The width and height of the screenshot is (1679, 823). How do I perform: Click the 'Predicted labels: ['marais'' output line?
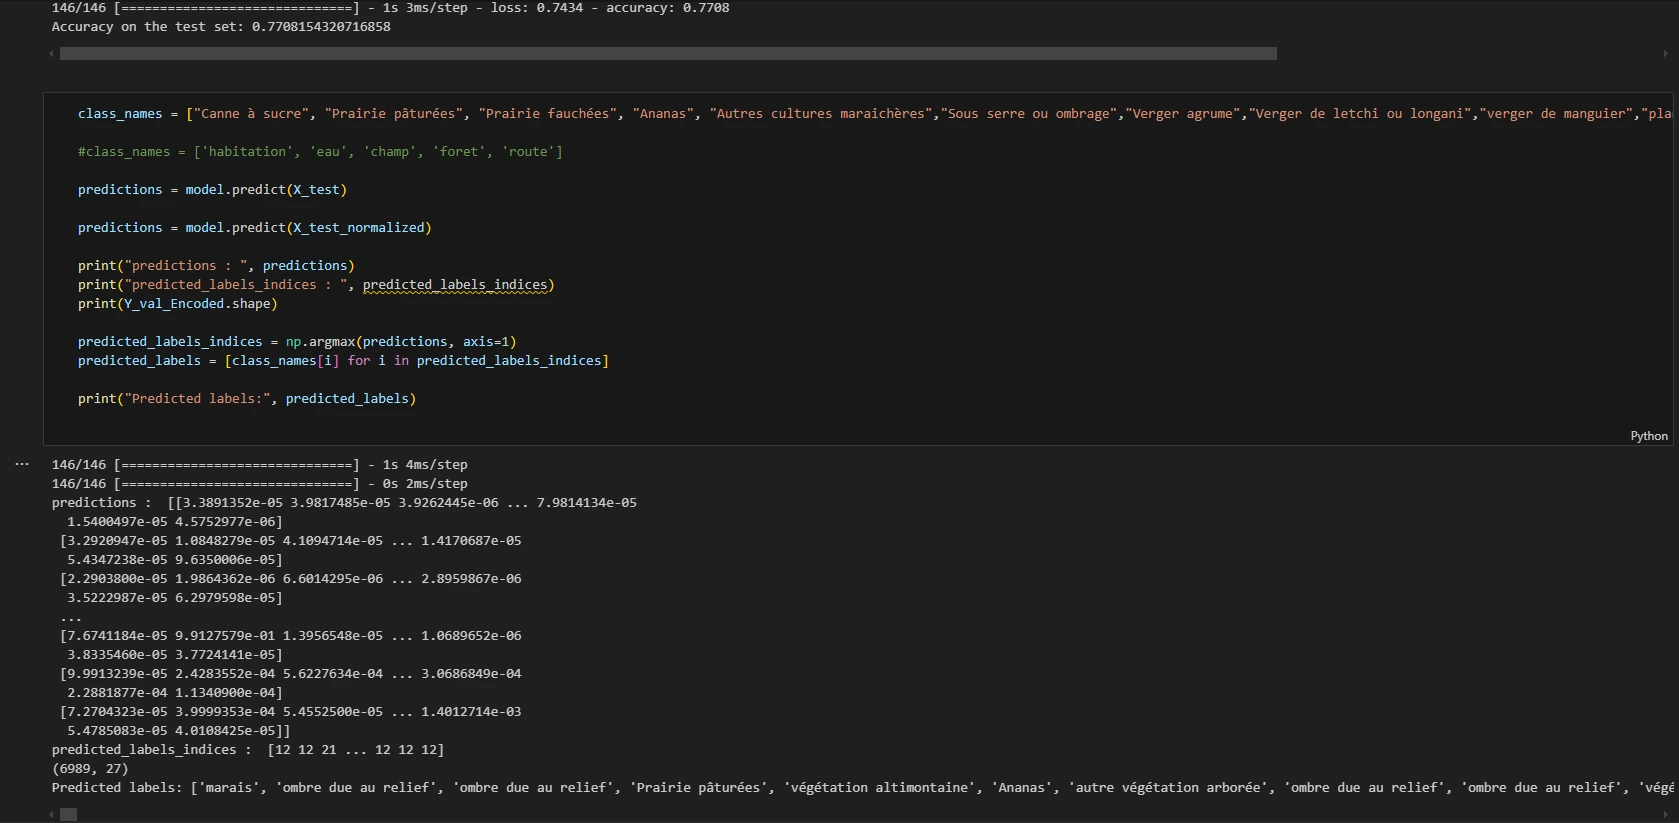[x=861, y=788]
